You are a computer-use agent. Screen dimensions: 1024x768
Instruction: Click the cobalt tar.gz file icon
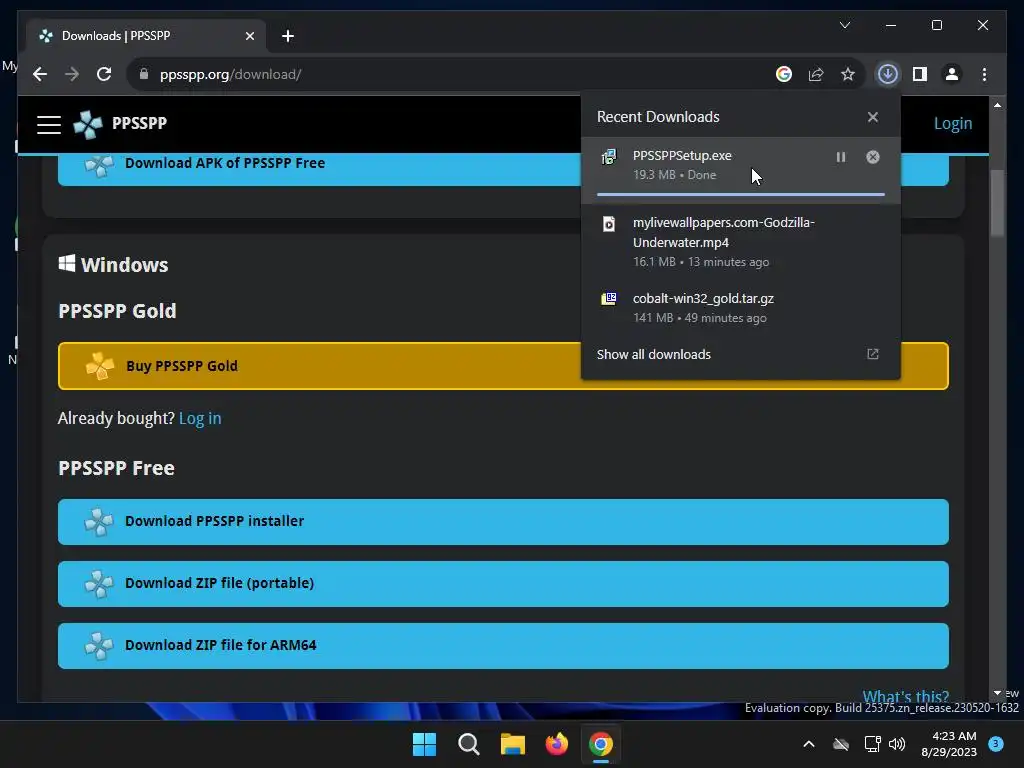point(609,299)
